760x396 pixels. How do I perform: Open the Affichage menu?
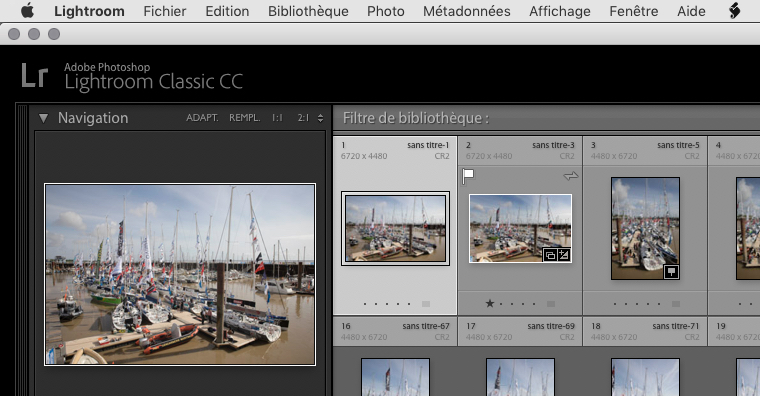[x=560, y=11]
